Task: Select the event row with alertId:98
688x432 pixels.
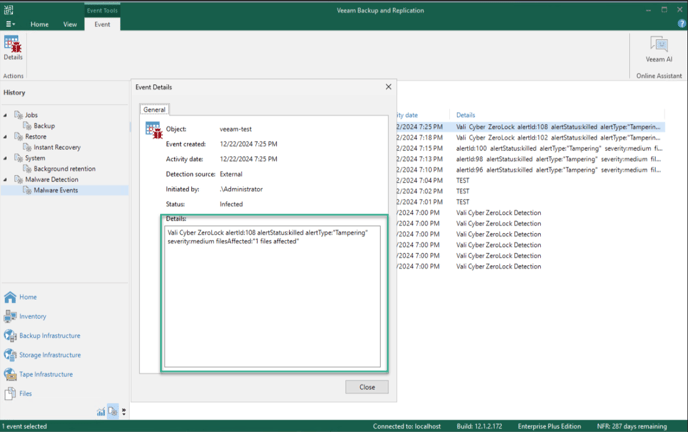Action: coord(531,159)
